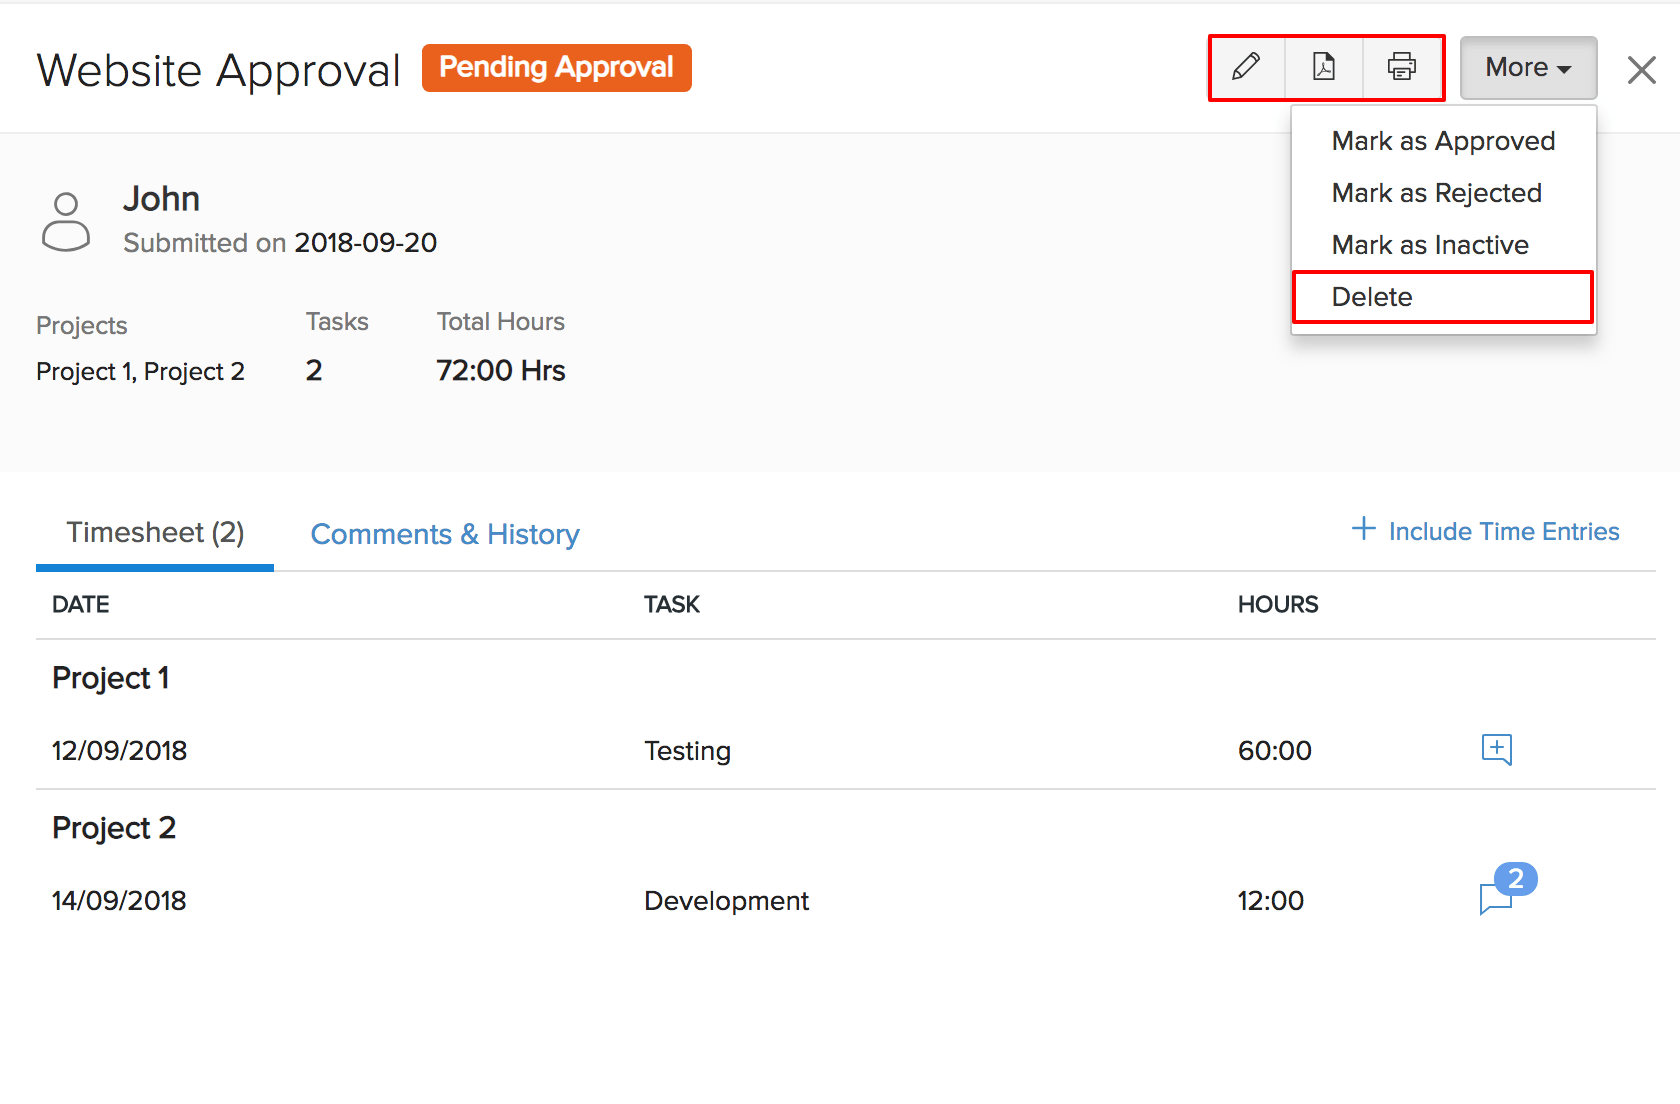The height and width of the screenshot is (1104, 1680).
Task: Click Include Time Entries link
Action: (1503, 531)
